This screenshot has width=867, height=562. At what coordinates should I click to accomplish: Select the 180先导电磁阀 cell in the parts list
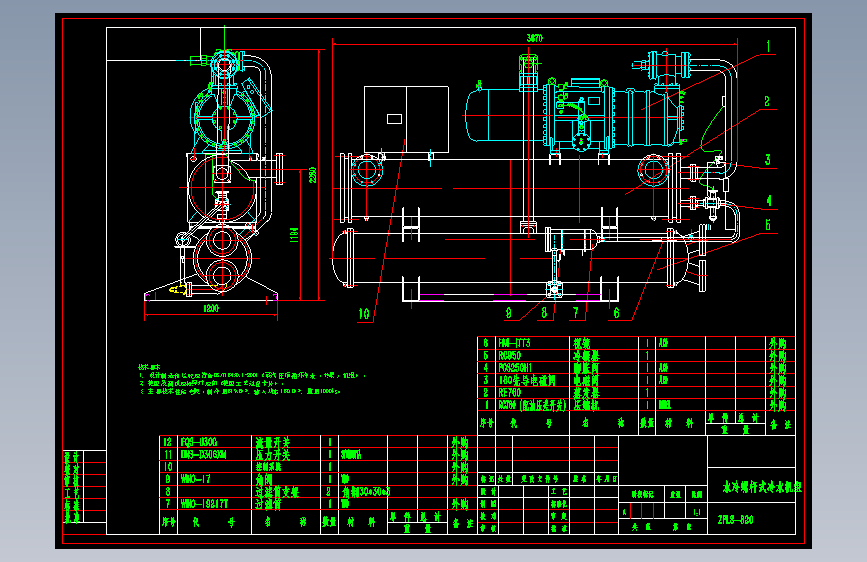[x=526, y=381]
